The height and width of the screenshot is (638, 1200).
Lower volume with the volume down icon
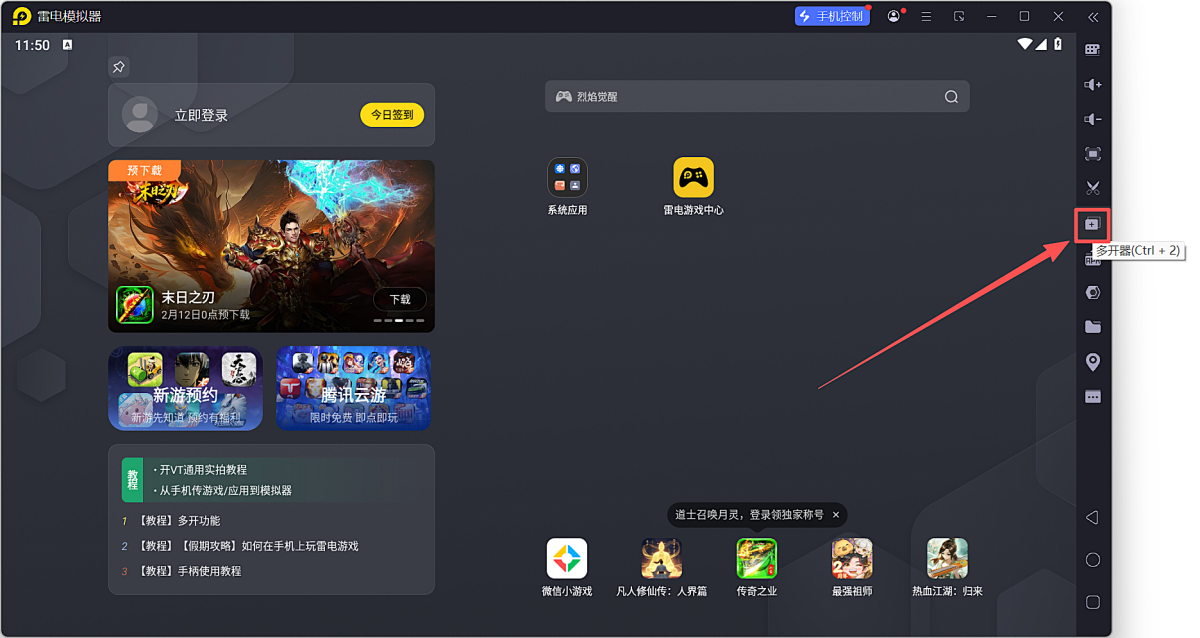point(1093,120)
